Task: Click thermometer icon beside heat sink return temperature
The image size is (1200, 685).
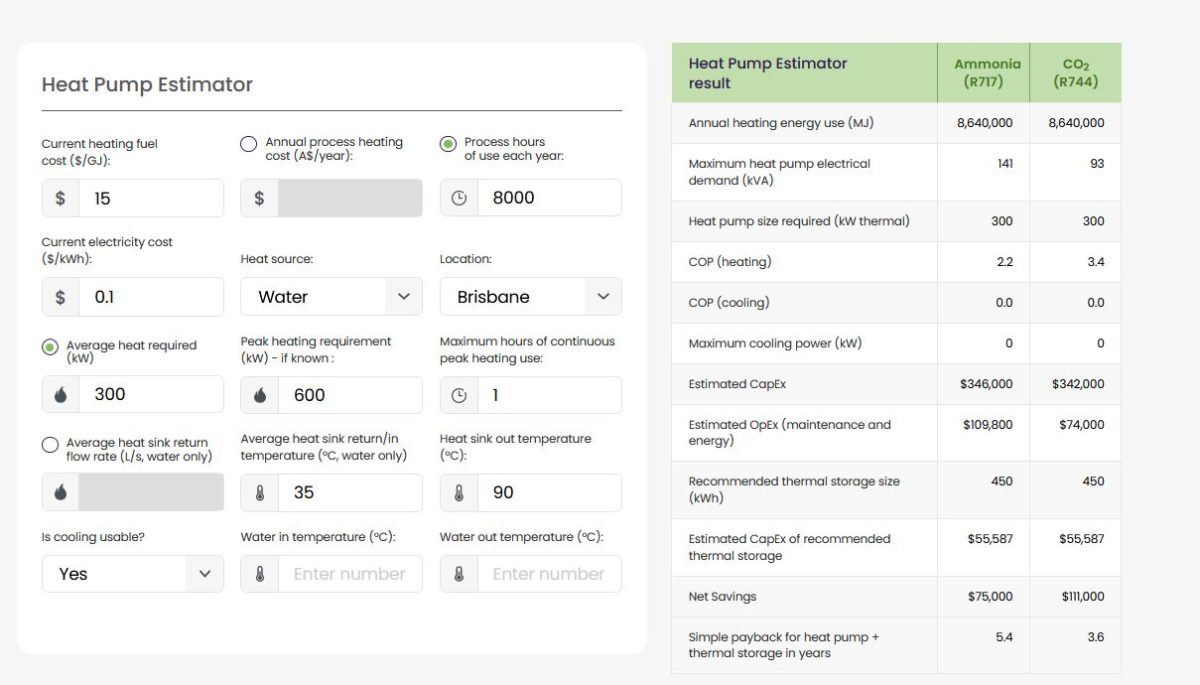Action: click(x=260, y=493)
